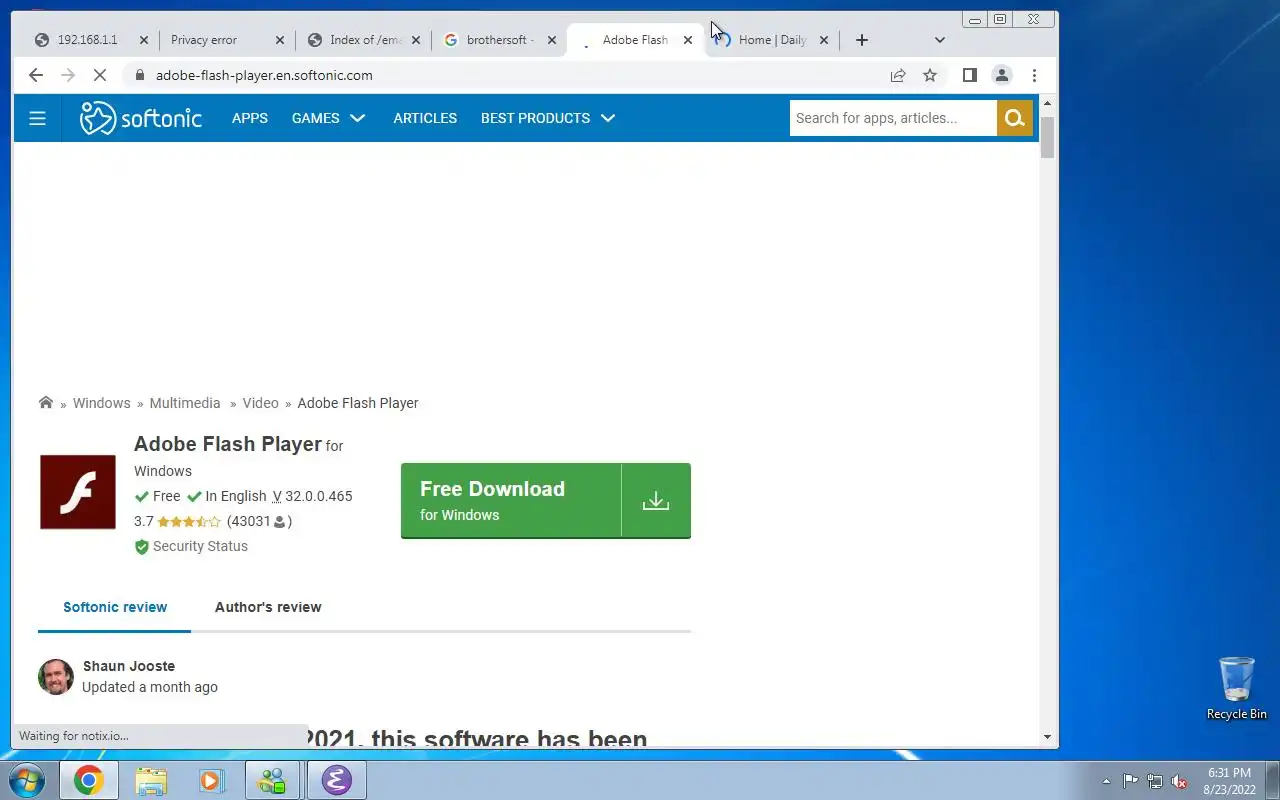Close the Privacy error tab

point(280,40)
